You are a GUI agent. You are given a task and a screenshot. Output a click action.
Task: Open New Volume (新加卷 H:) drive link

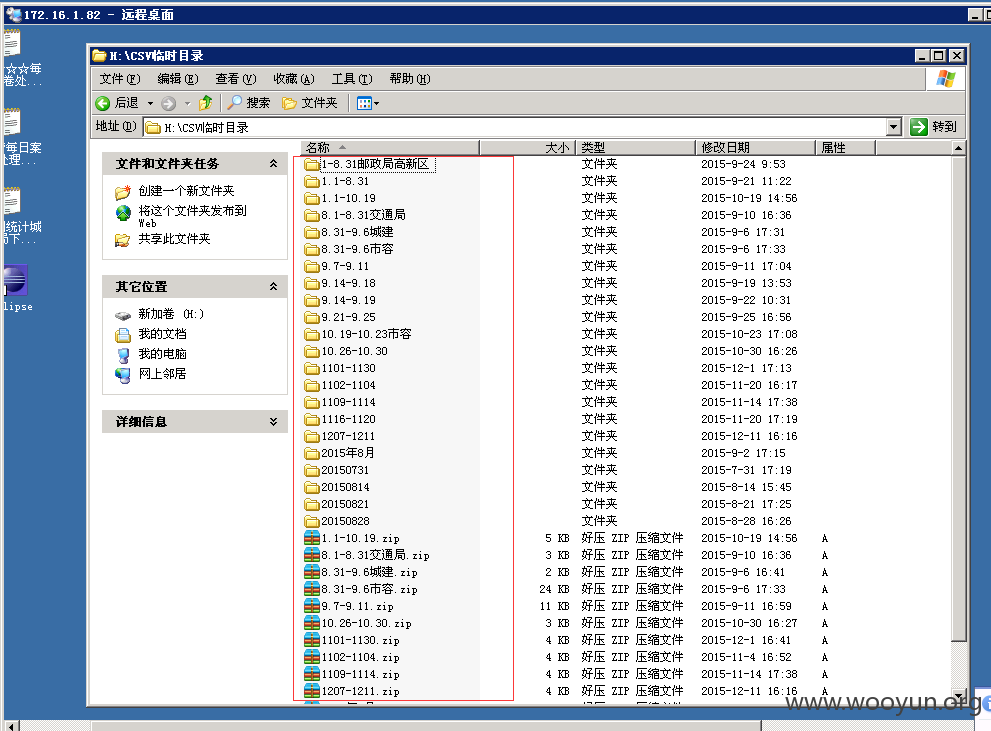[171, 314]
